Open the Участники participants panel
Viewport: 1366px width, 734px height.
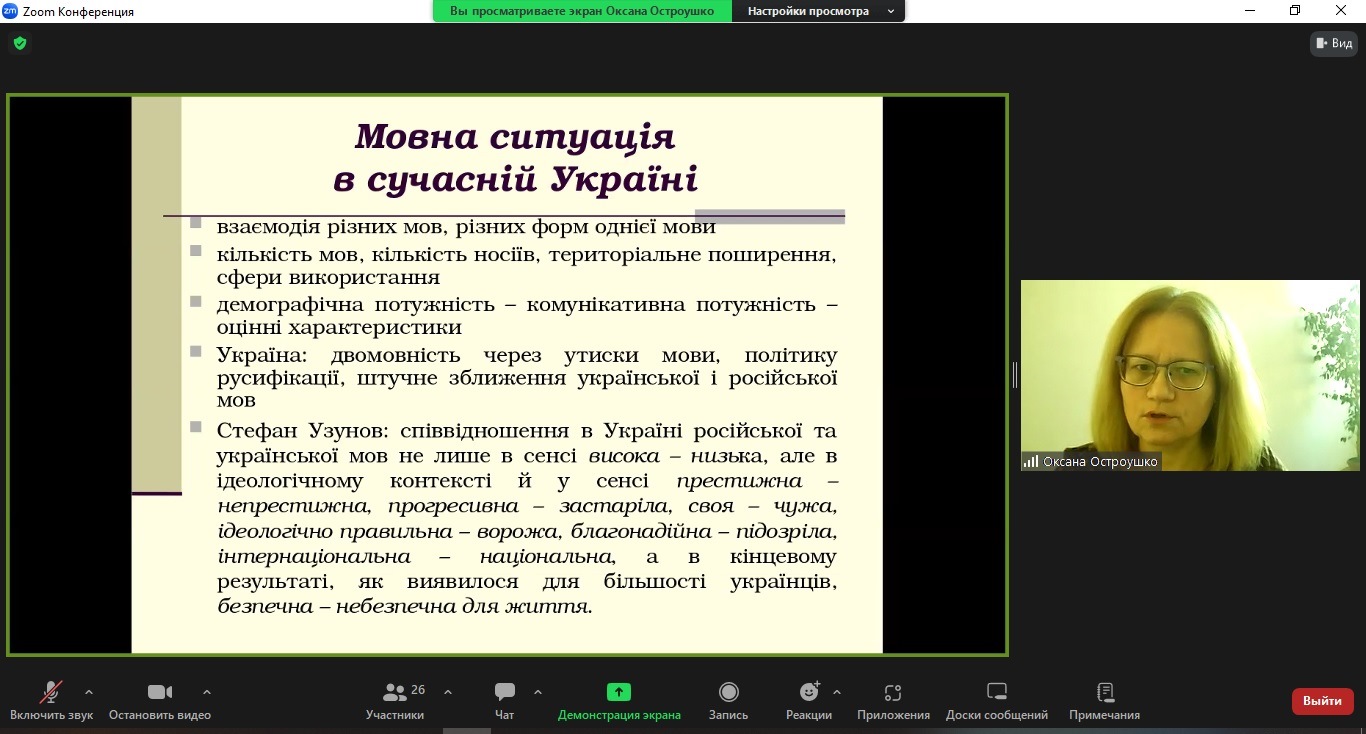(395, 693)
